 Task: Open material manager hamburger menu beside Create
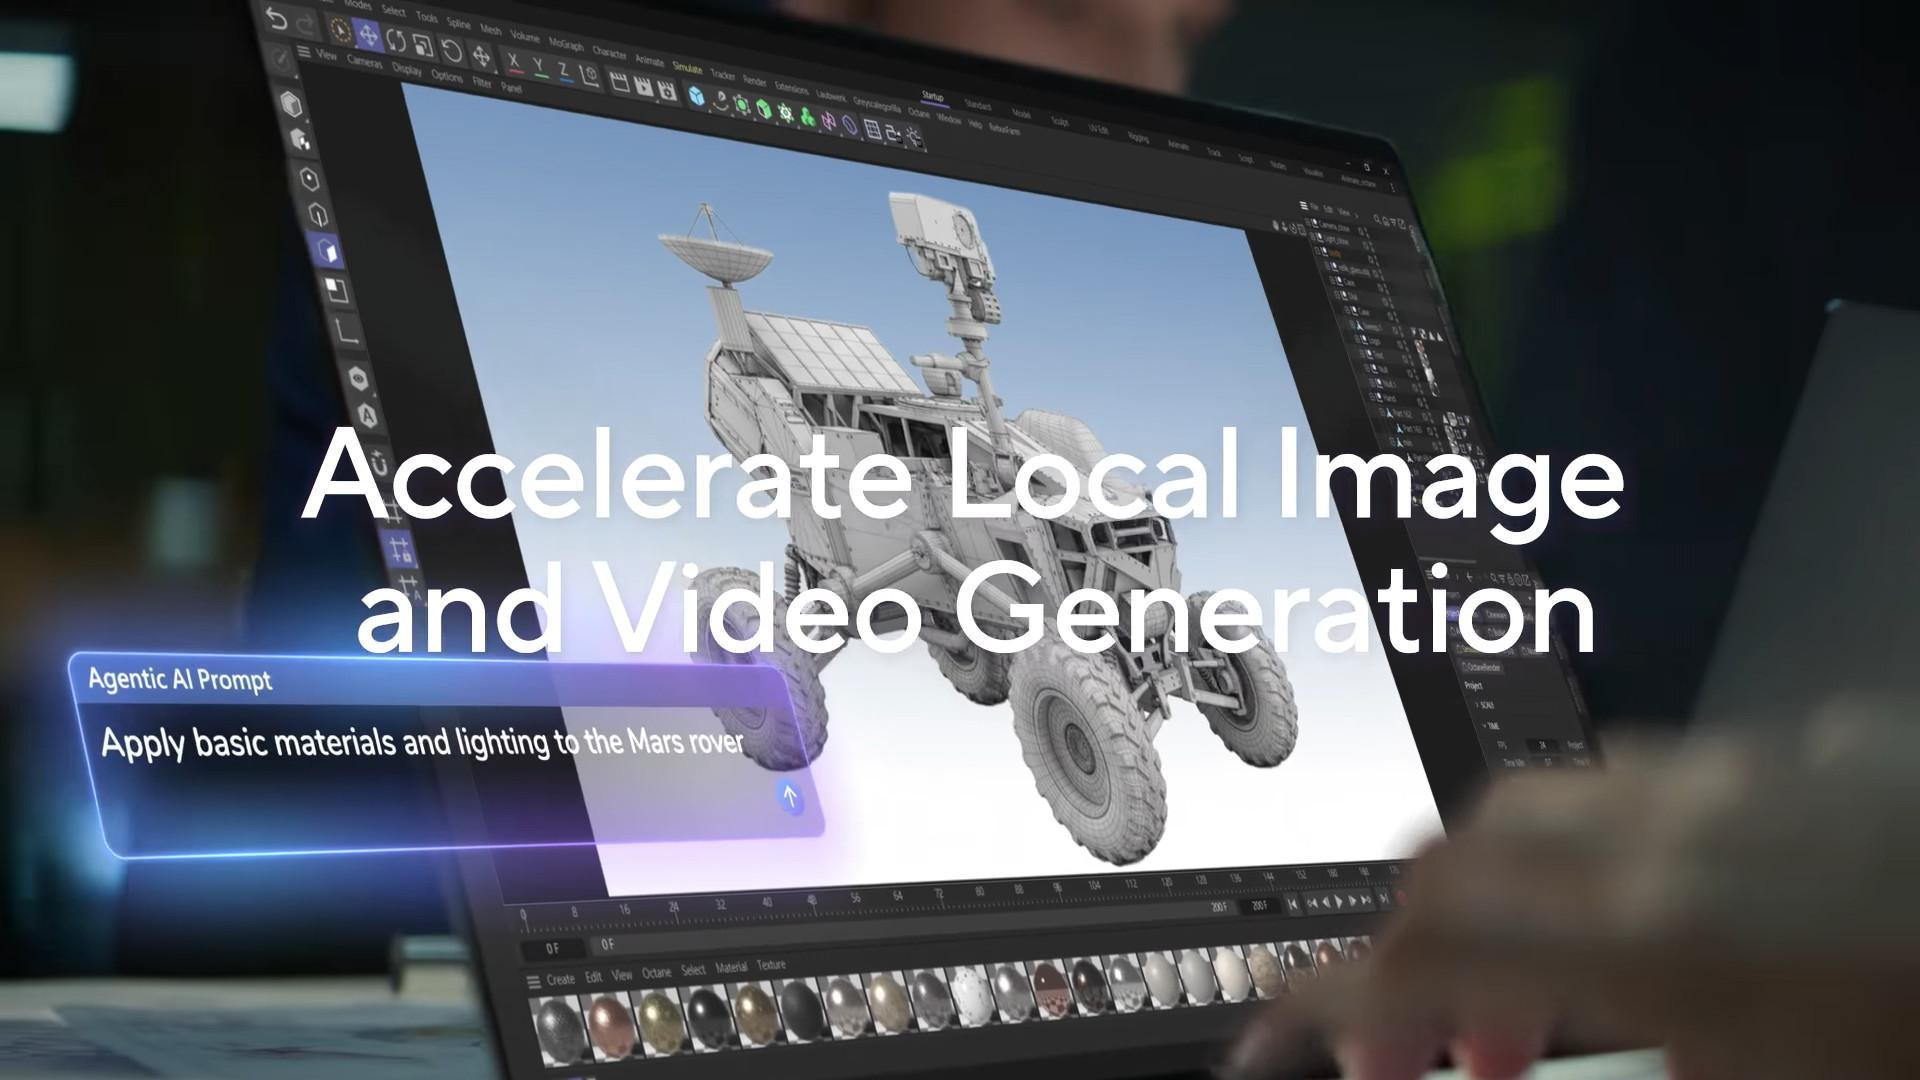533,981
